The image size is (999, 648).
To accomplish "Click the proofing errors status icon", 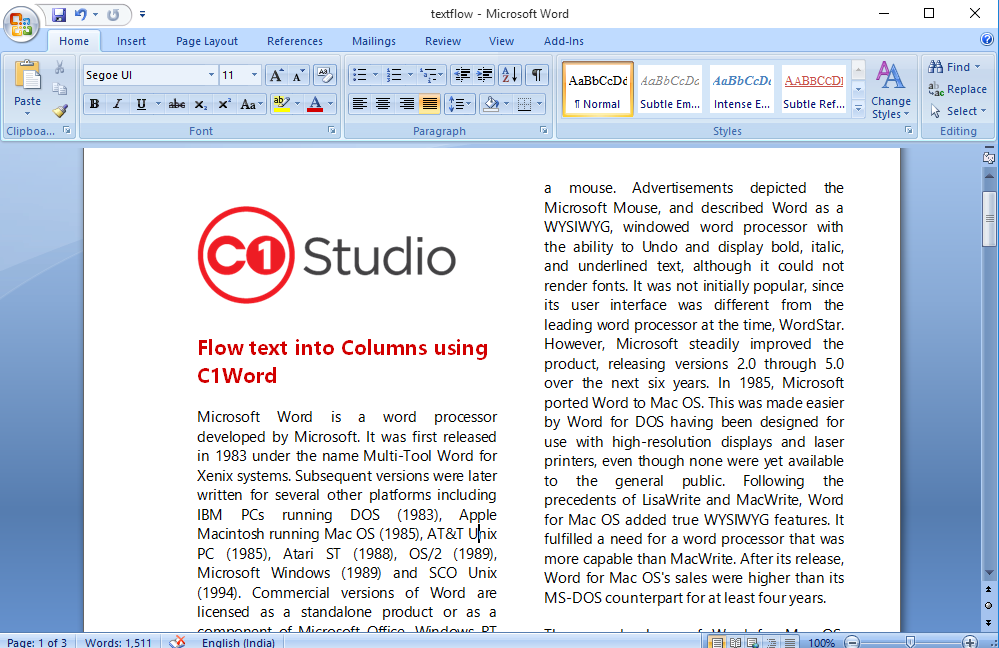I will click(178, 642).
